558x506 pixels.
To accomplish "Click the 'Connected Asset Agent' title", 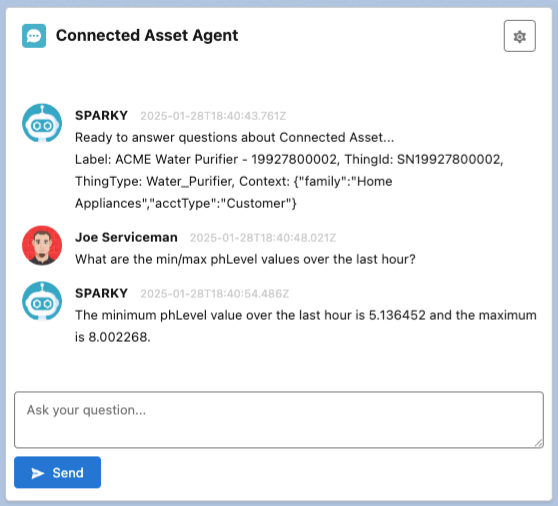I will click(147, 36).
